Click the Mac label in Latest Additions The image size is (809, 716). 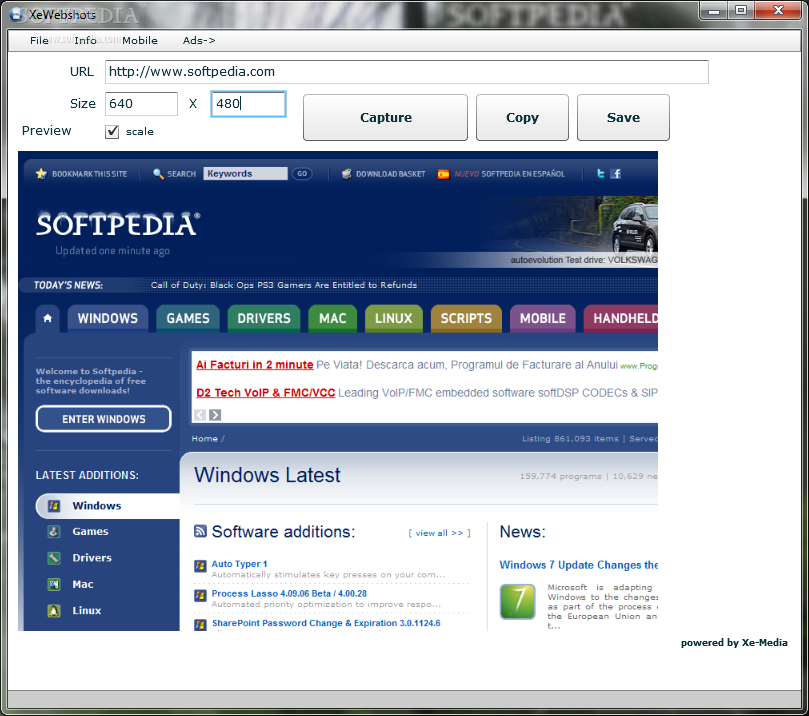[83, 584]
